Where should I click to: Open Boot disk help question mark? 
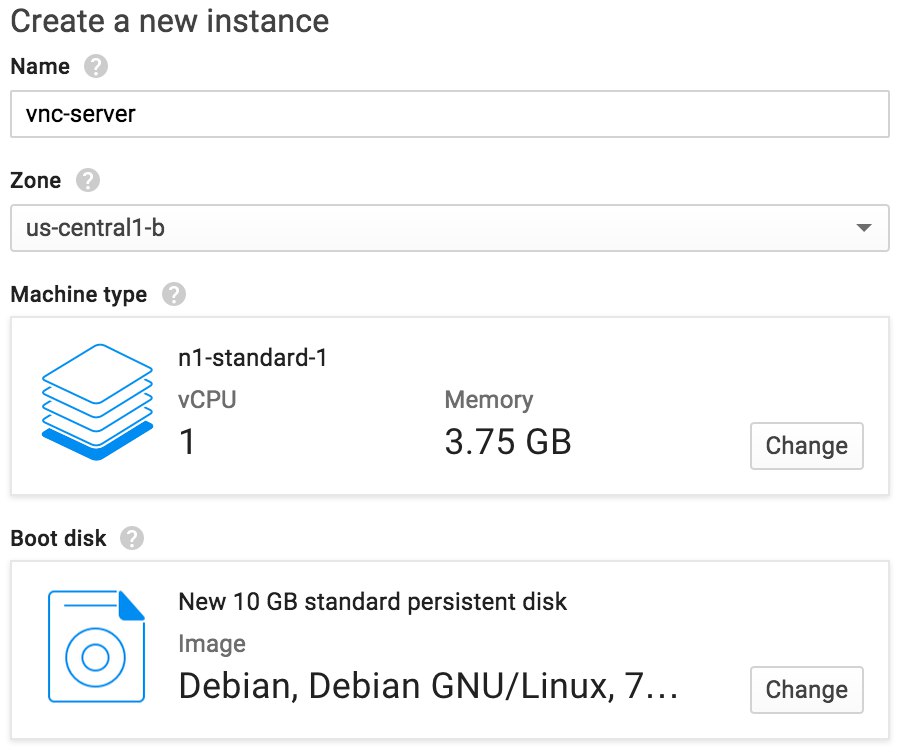tap(132, 538)
